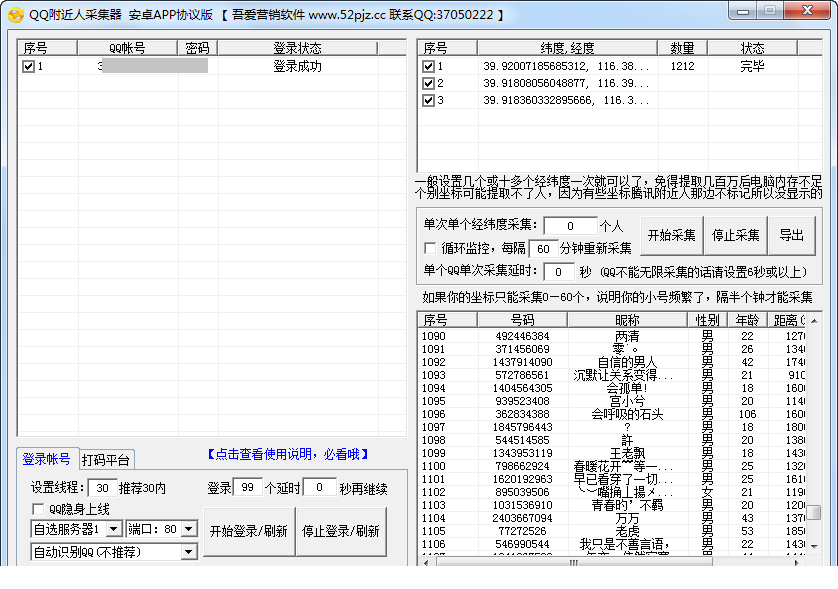The width and height of the screenshot is (838, 589).
Task: Click the 登录状态 column header
Action: 297,48
